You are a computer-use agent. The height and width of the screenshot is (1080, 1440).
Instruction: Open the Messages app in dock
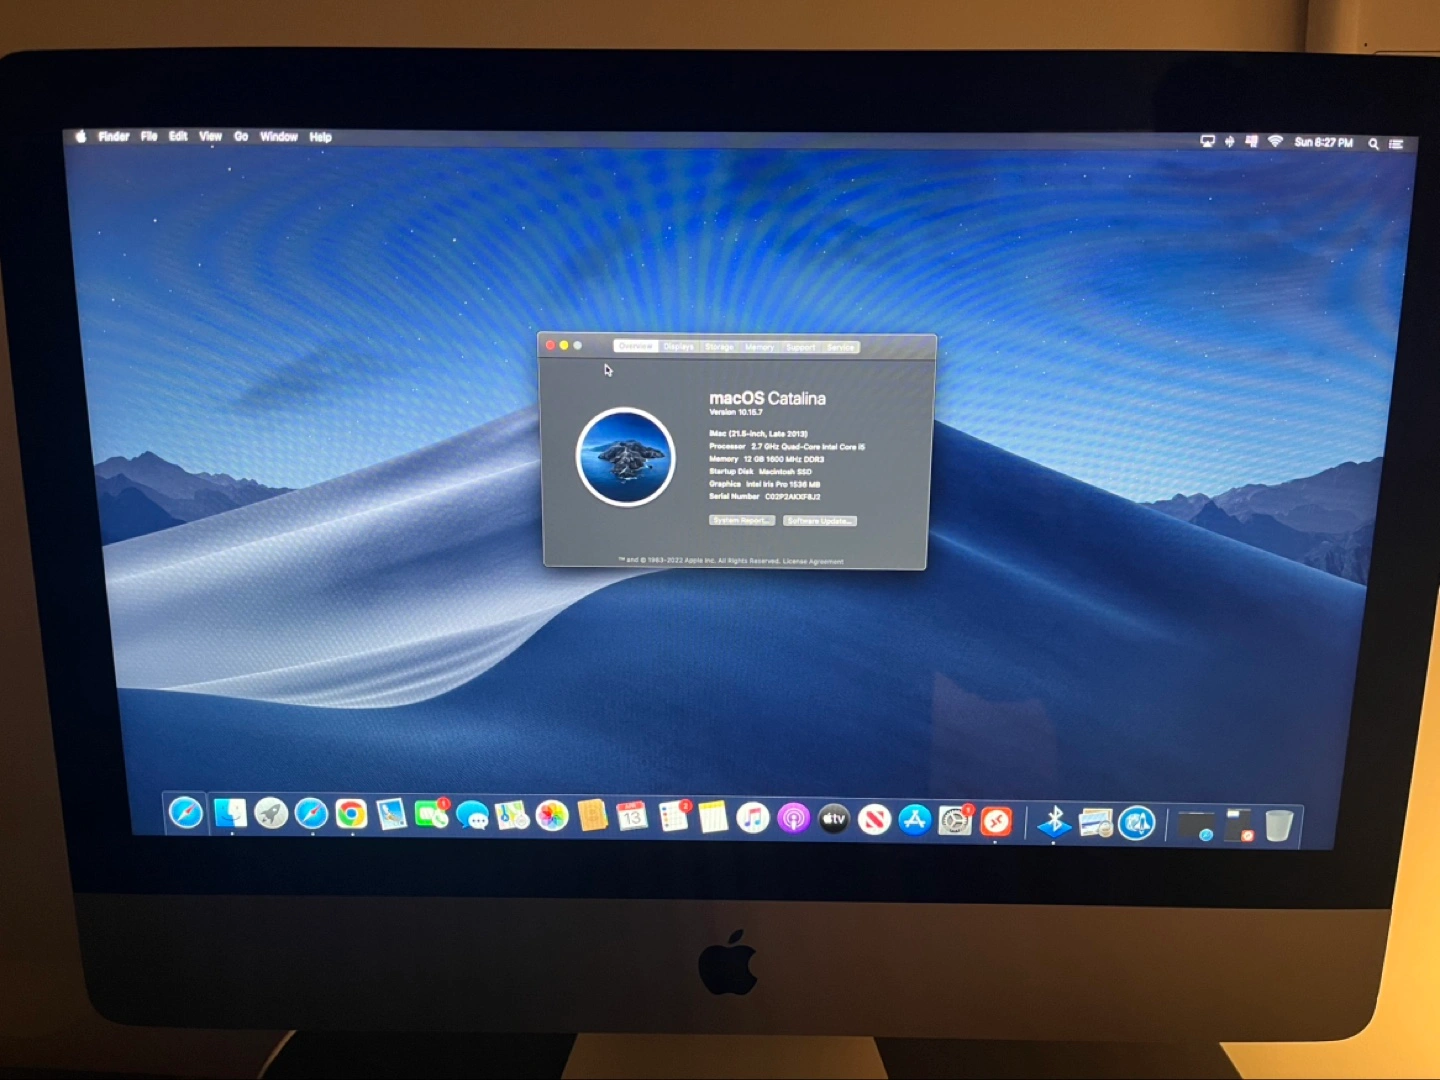(x=472, y=816)
